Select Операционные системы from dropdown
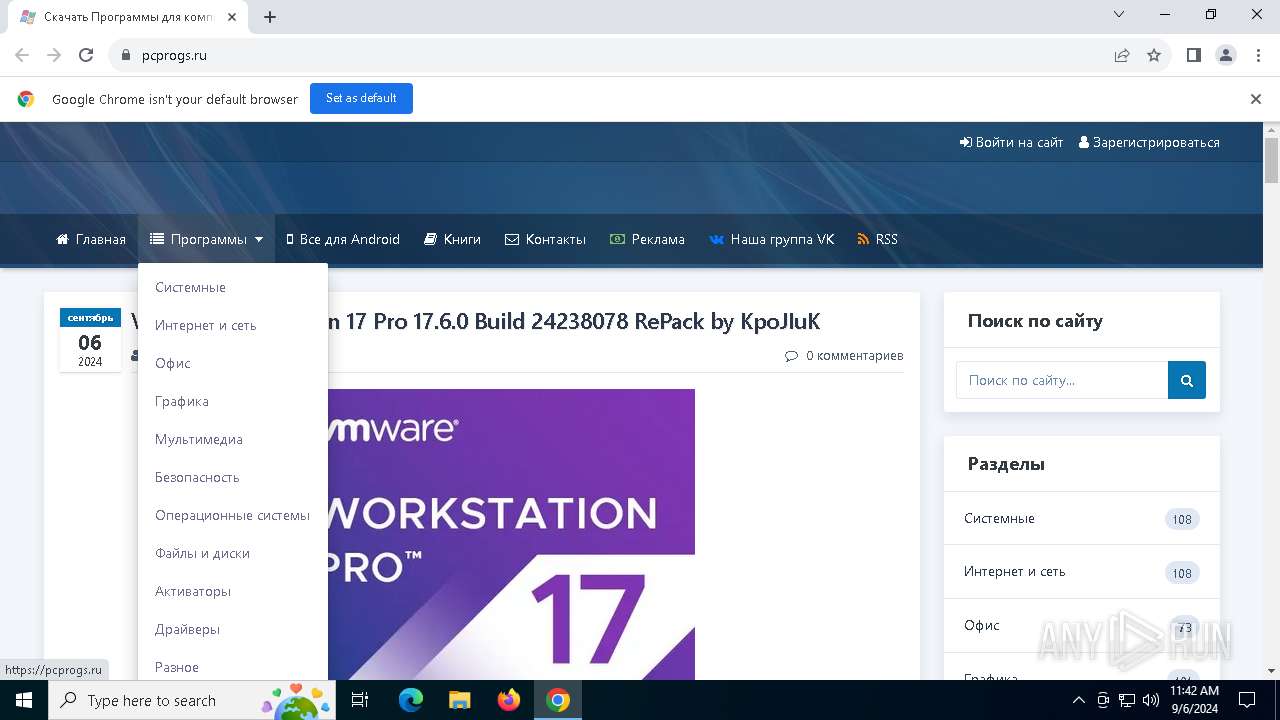The width and height of the screenshot is (1280, 720). [x=233, y=515]
